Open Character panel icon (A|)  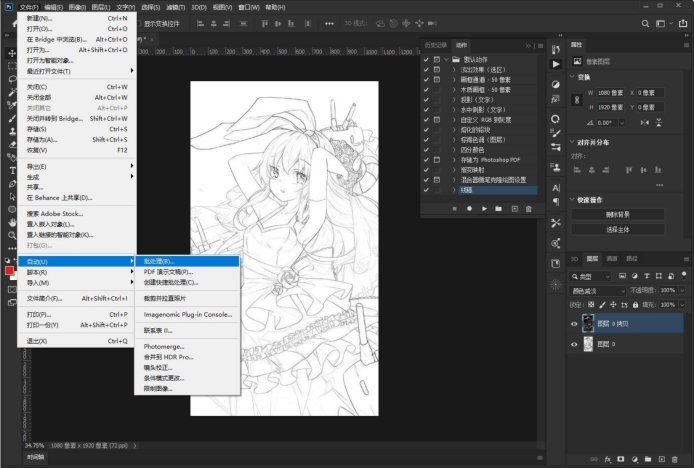555,188
